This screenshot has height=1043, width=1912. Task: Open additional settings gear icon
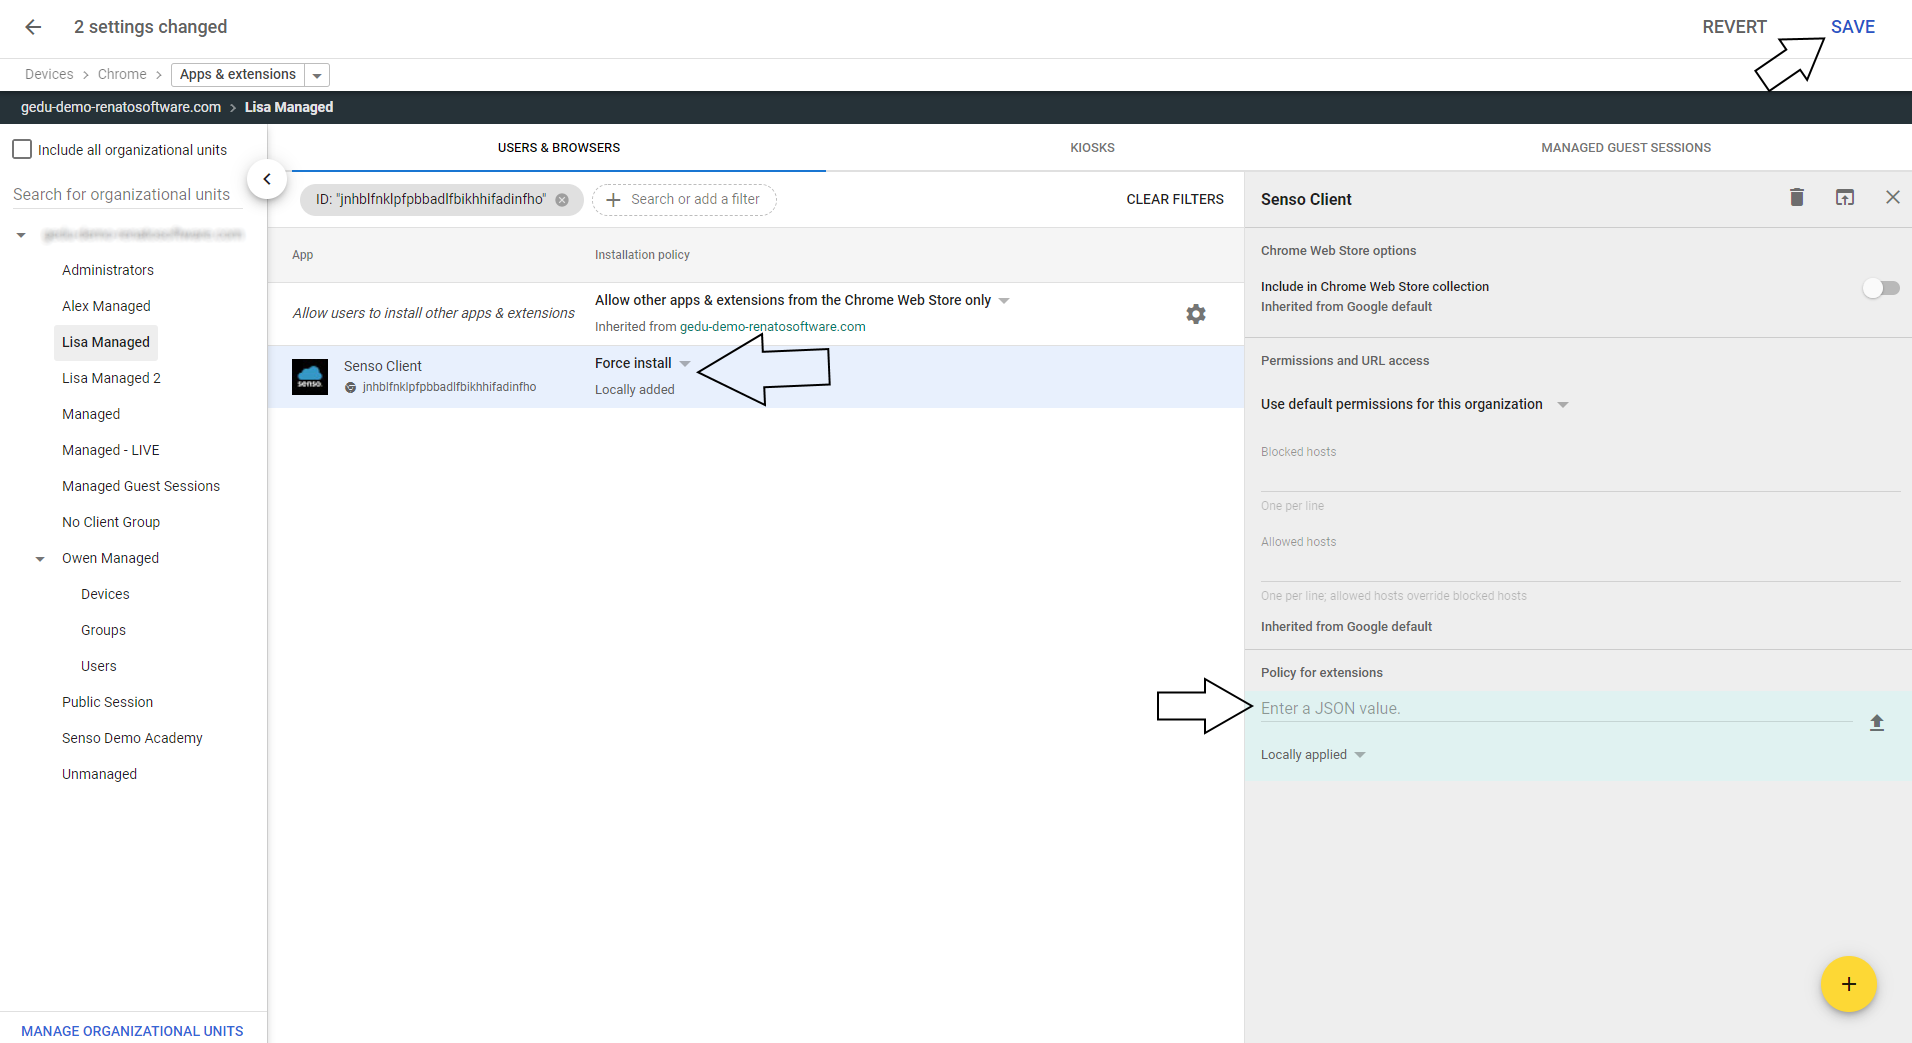1196,314
